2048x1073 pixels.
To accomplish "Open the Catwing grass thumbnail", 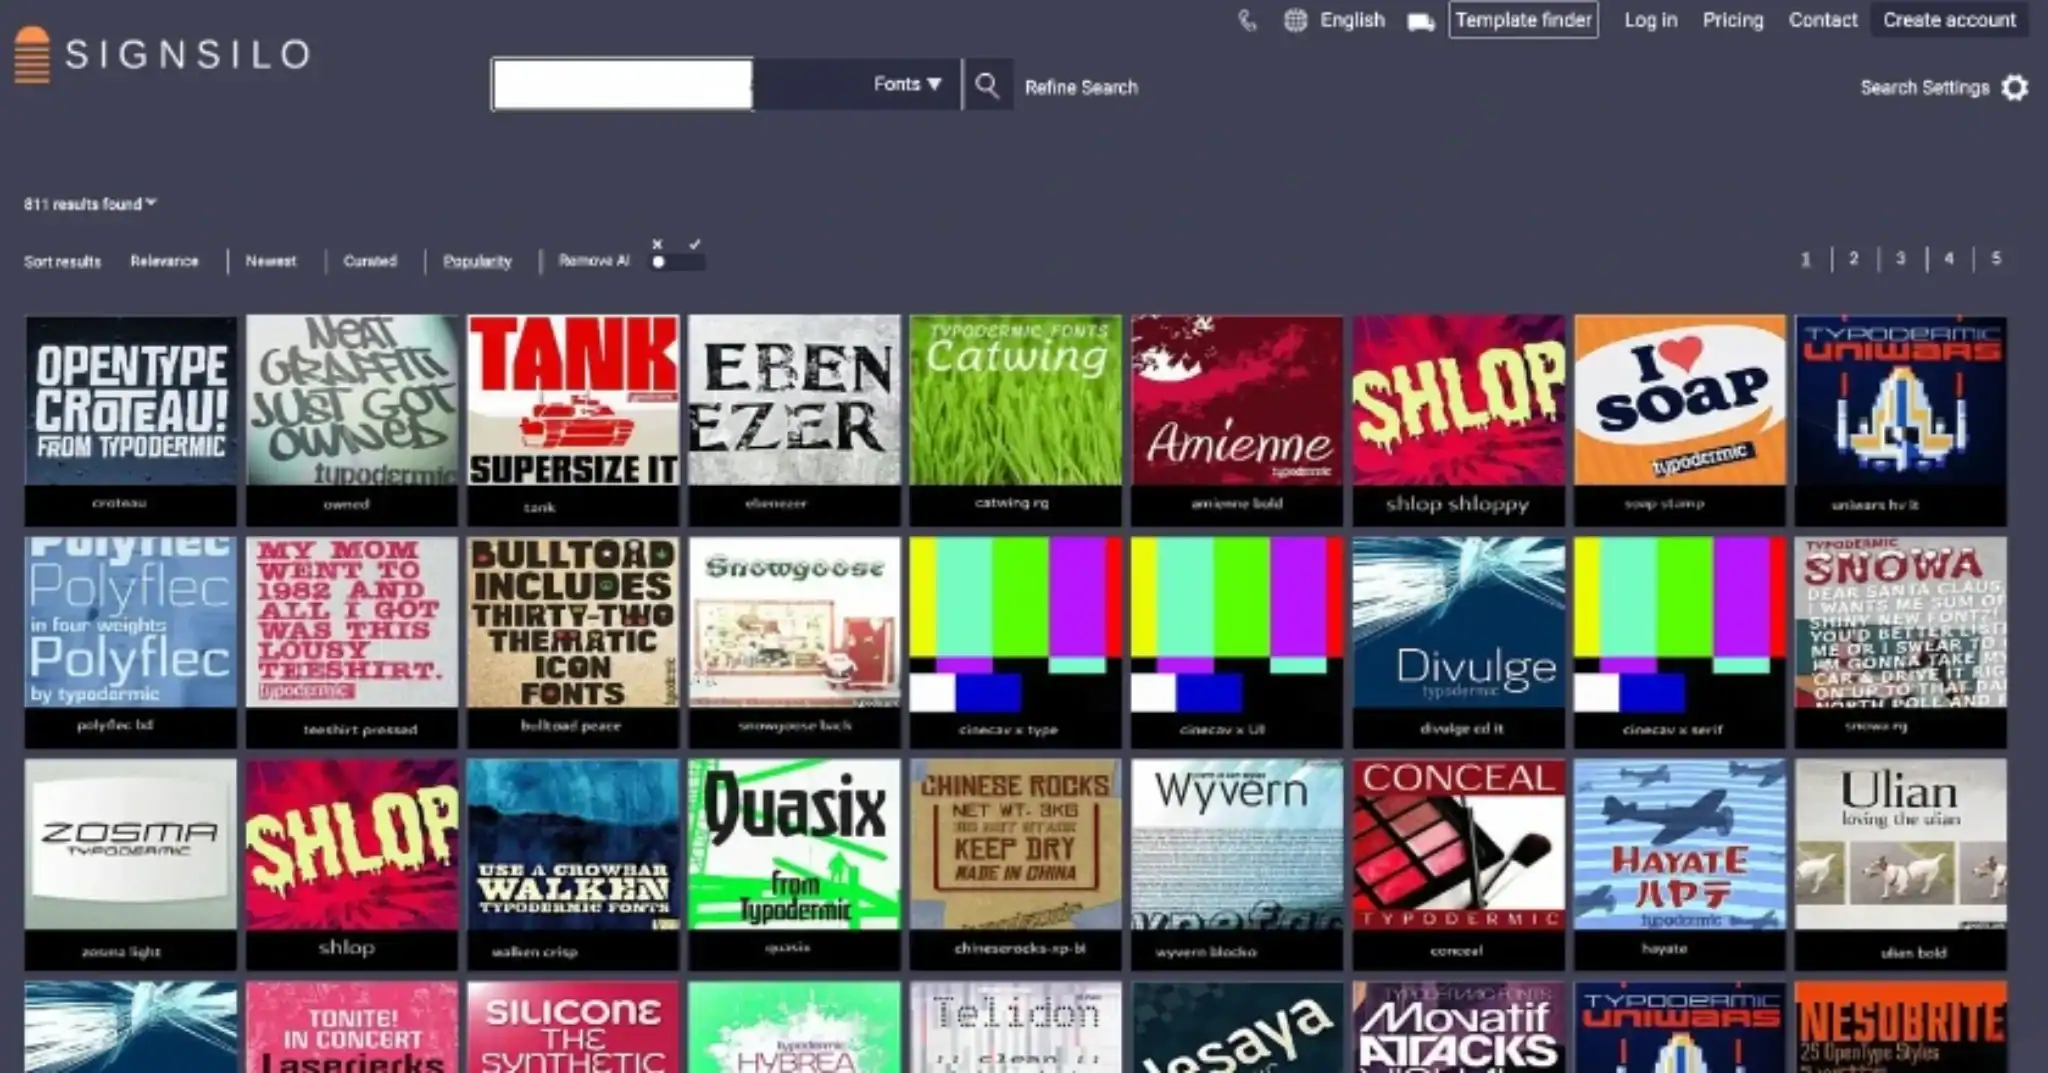I will tap(1016, 420).
